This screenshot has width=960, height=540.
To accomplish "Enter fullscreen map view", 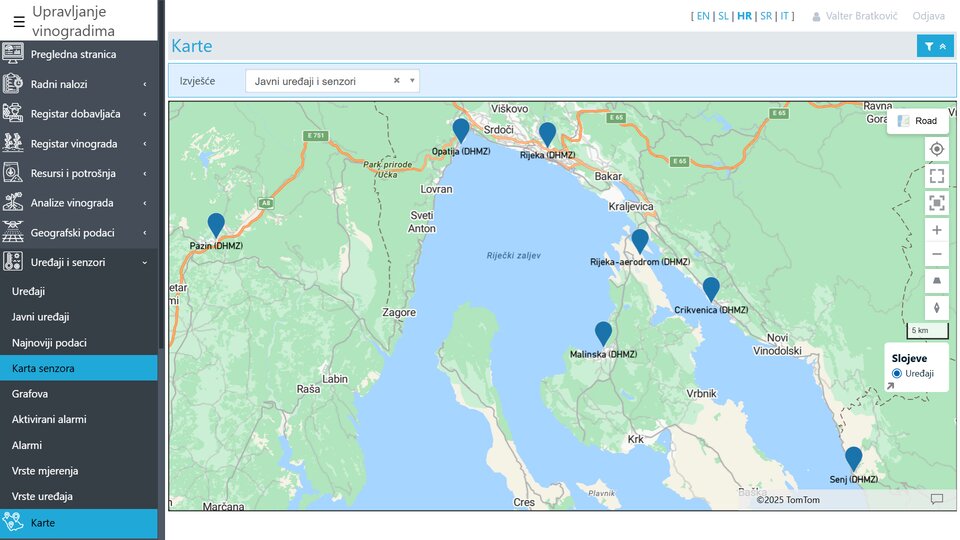I will coord(936,177).
